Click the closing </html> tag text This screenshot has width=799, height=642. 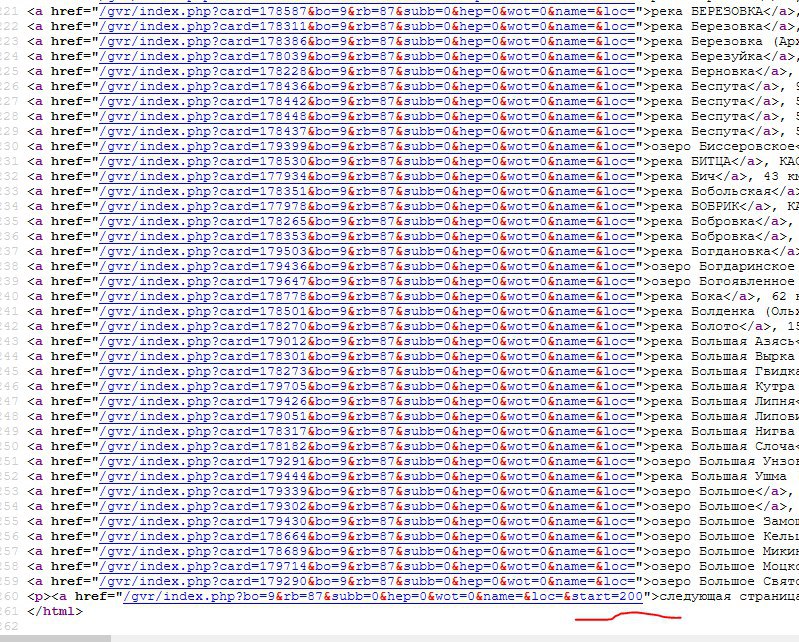(55, 611)
